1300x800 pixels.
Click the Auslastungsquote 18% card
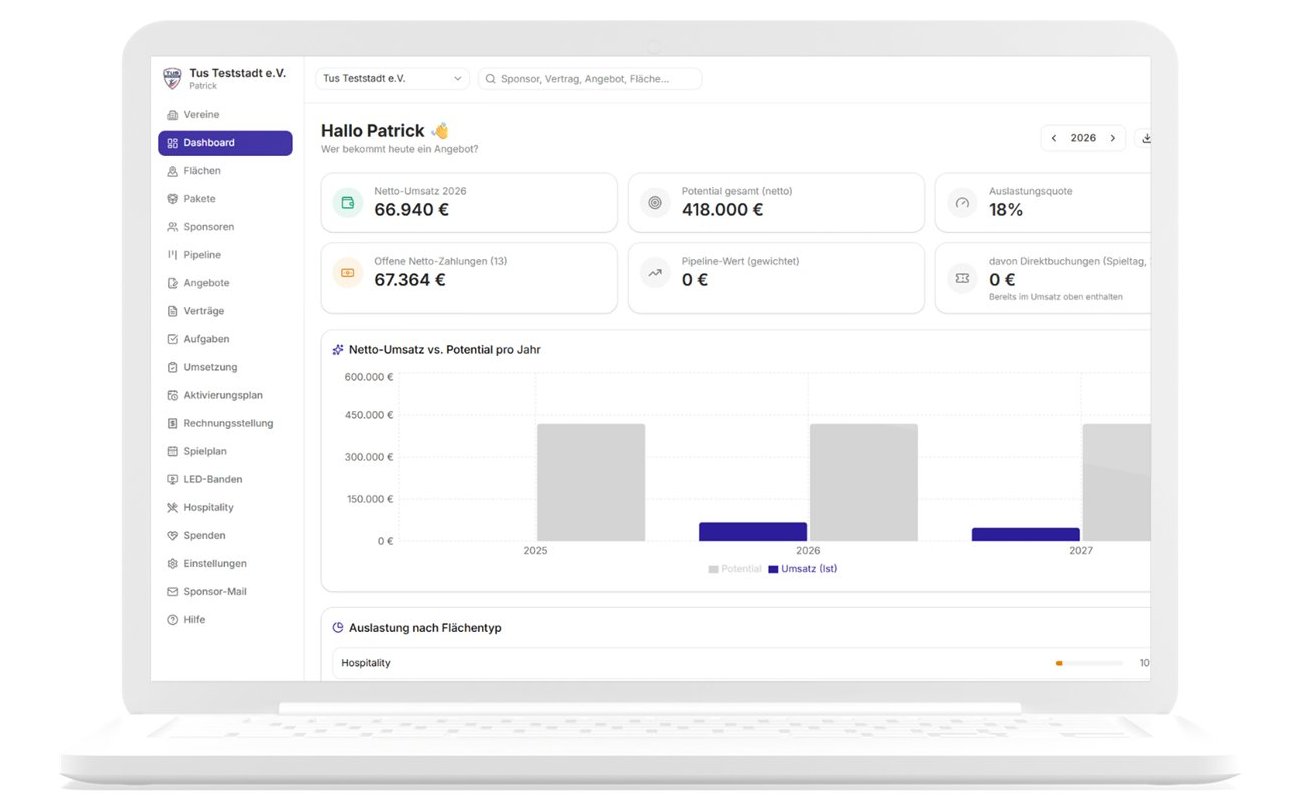click(x=1043, y=203)
